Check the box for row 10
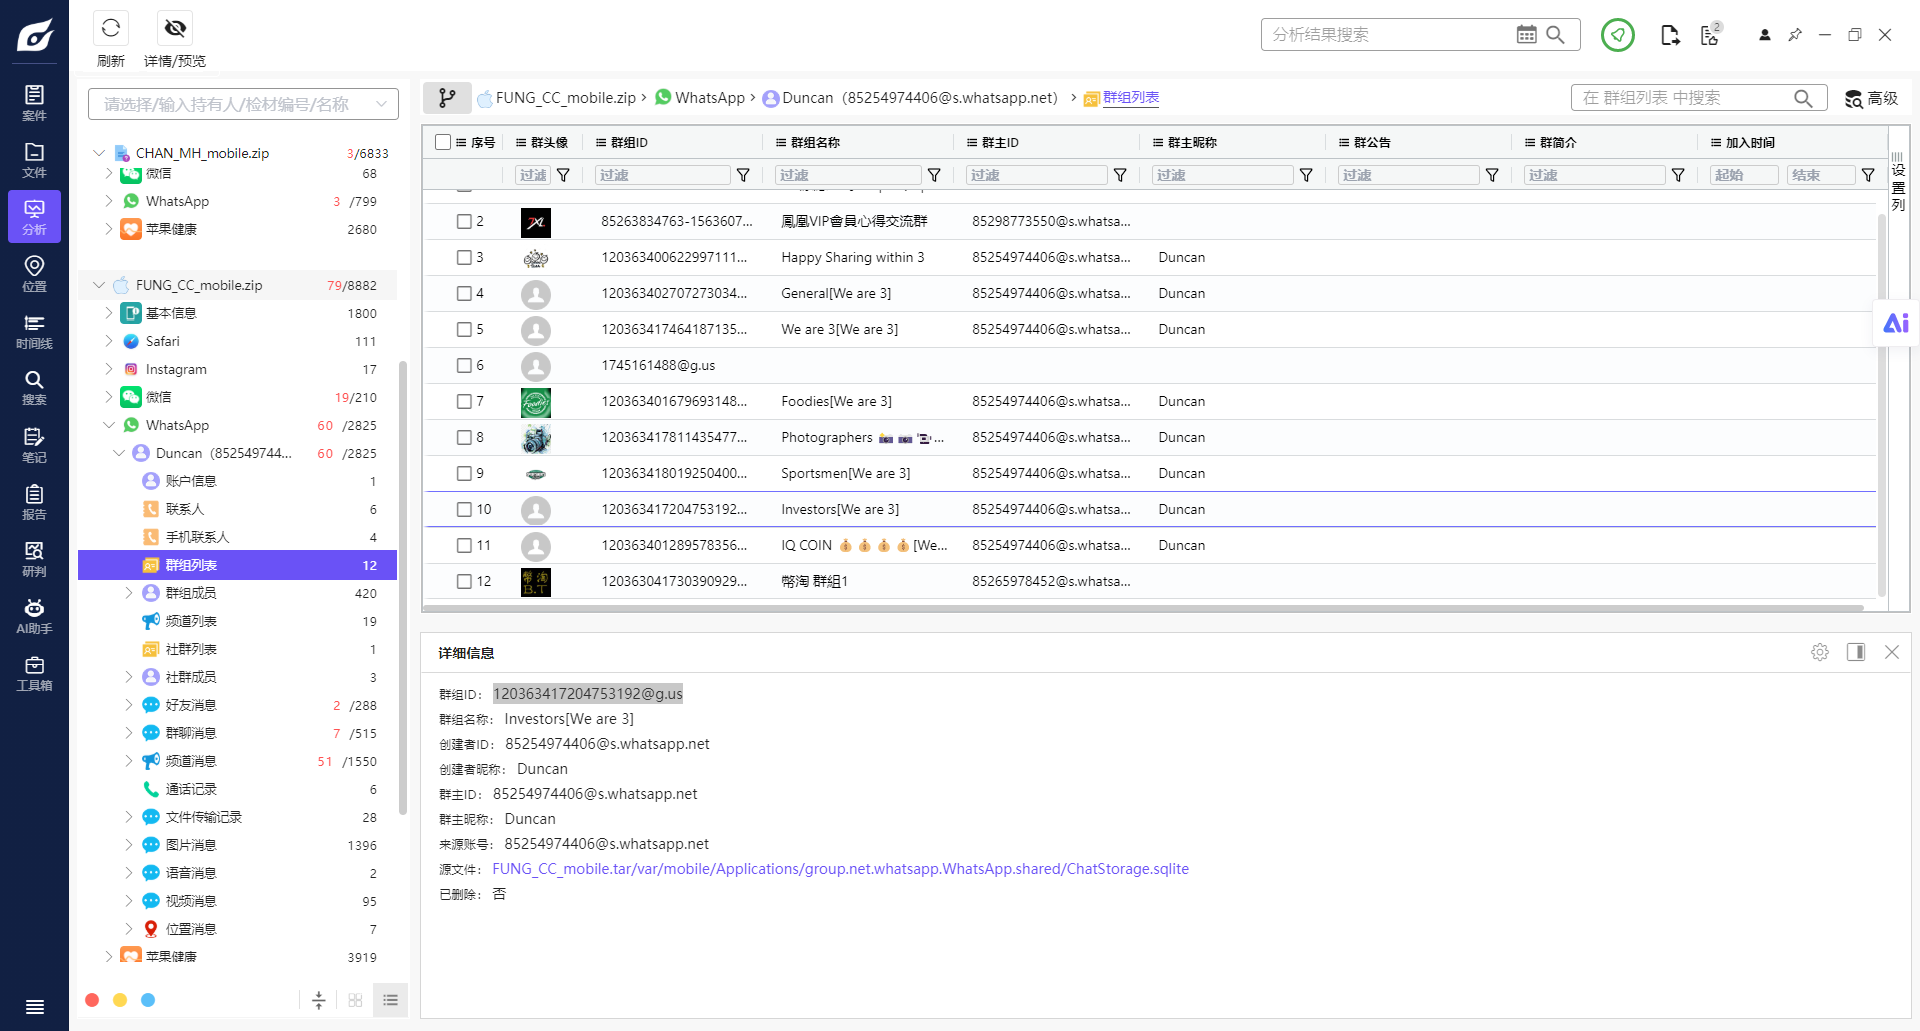Viewport: 1920px width, 1031px height. click(464, 509)
